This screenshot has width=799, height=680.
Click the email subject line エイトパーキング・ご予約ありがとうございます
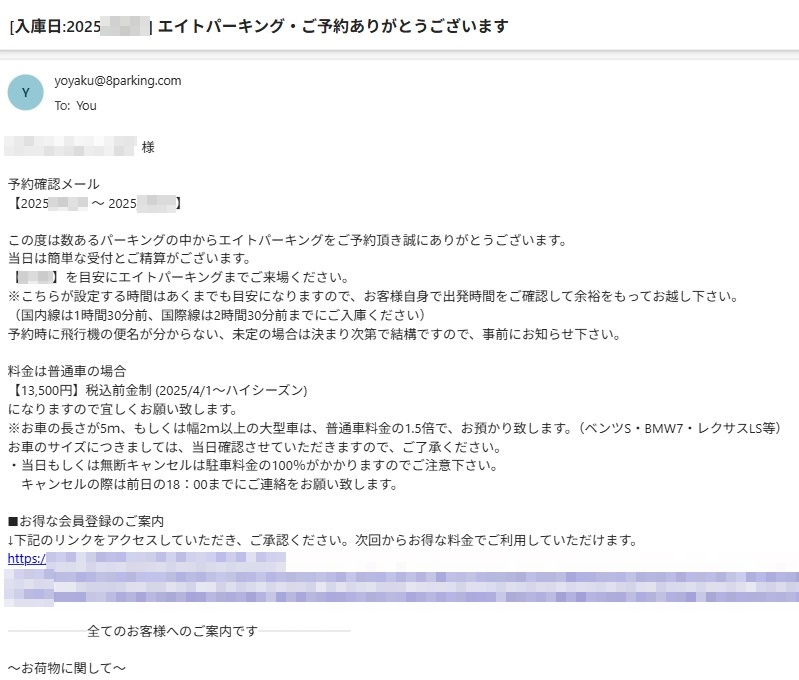333,26
